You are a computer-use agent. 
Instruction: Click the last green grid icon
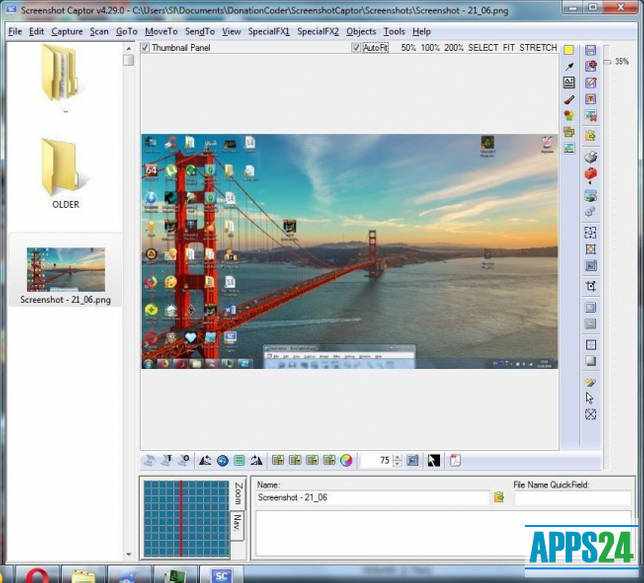click(329, 461)
